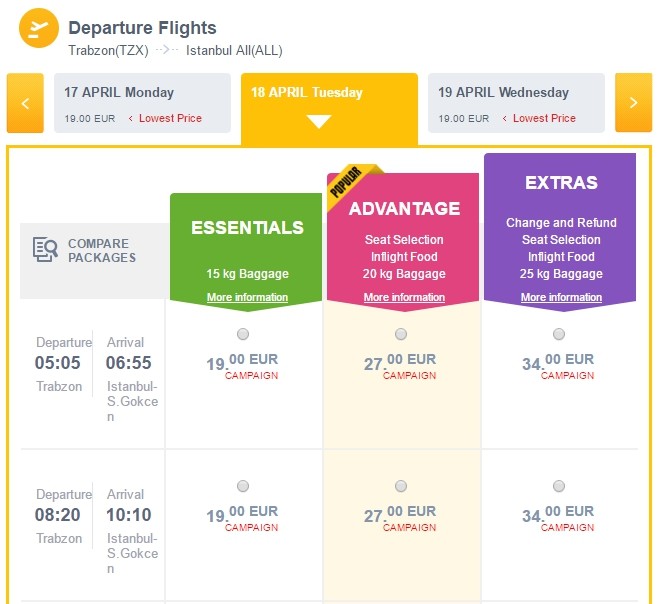Open More information under Extras
This screenshot has height=604, width=660.
561,297
